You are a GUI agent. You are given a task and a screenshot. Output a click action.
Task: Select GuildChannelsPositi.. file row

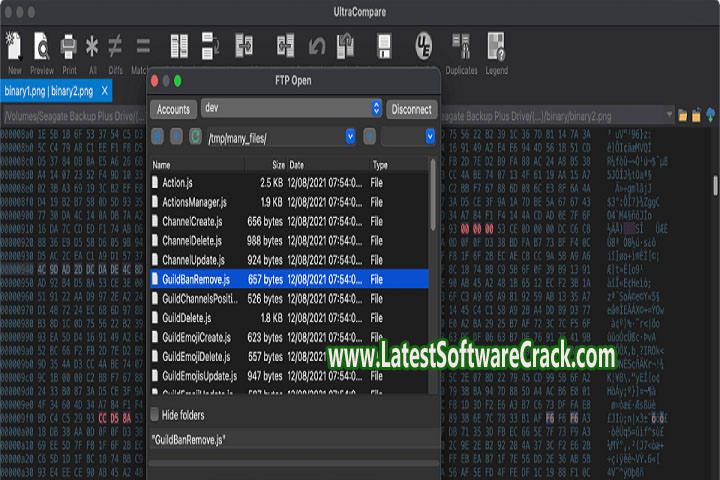[290, 299]
